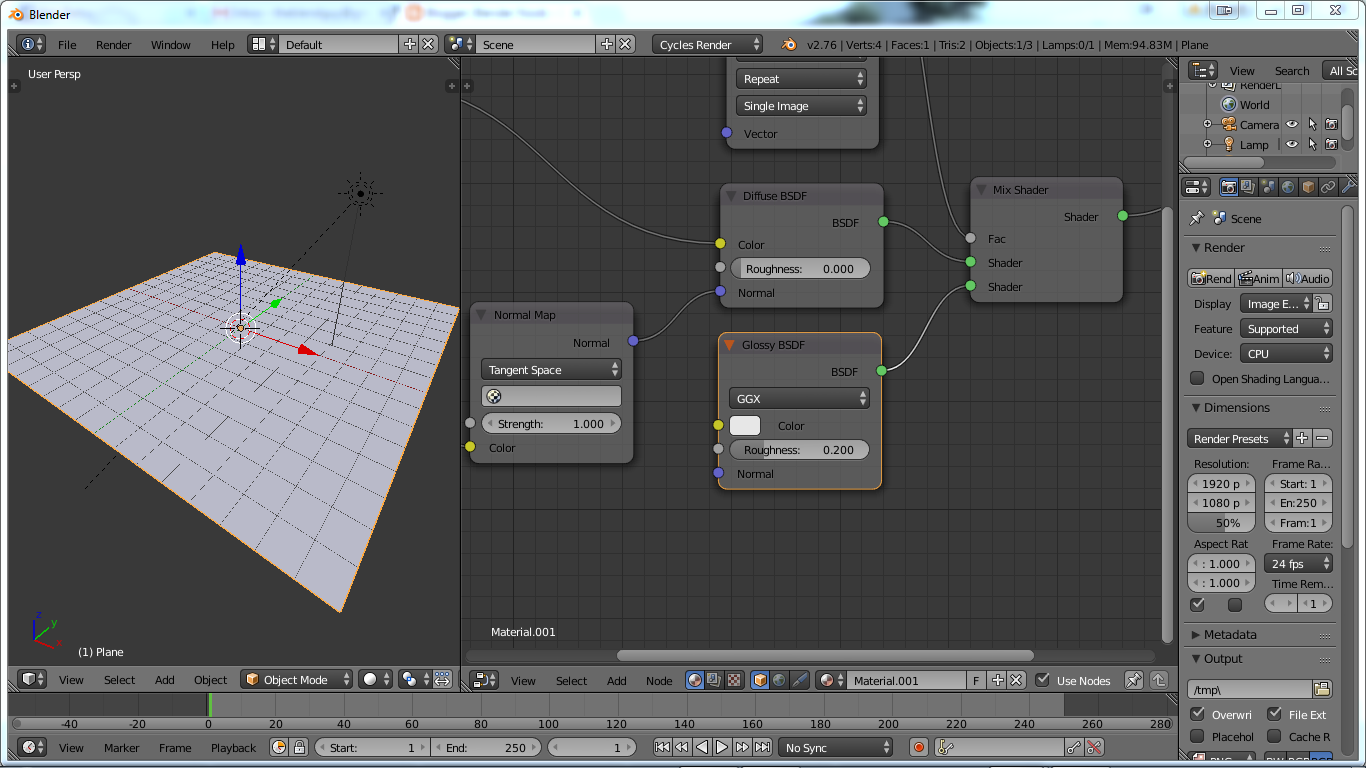Screen dimensions: 1366x768
Task: Open the GGX distribution dropdown
Action: pyautogui.click(x=799, y=398)
